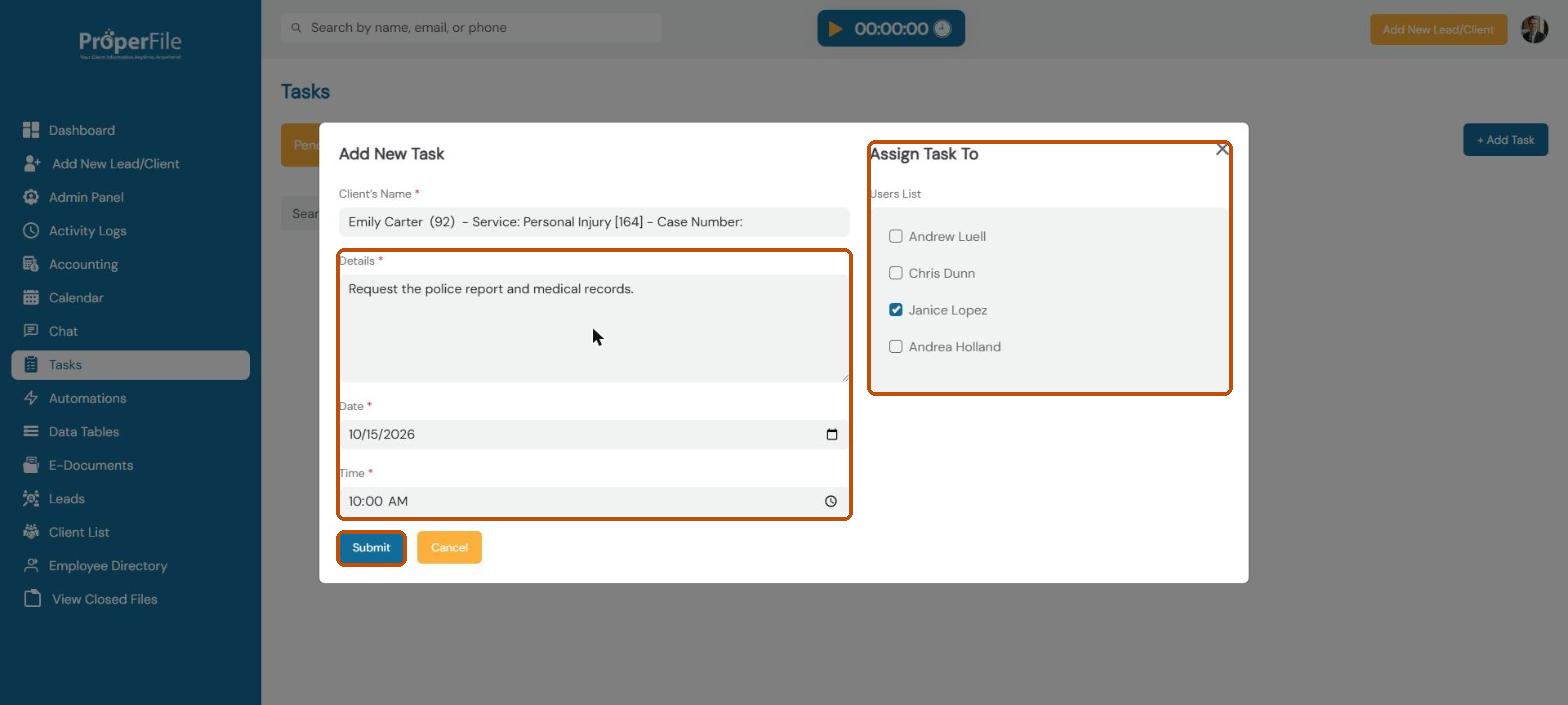Click the View Closed Files icon
The image size is (1568, 705).
pos(32,599)
